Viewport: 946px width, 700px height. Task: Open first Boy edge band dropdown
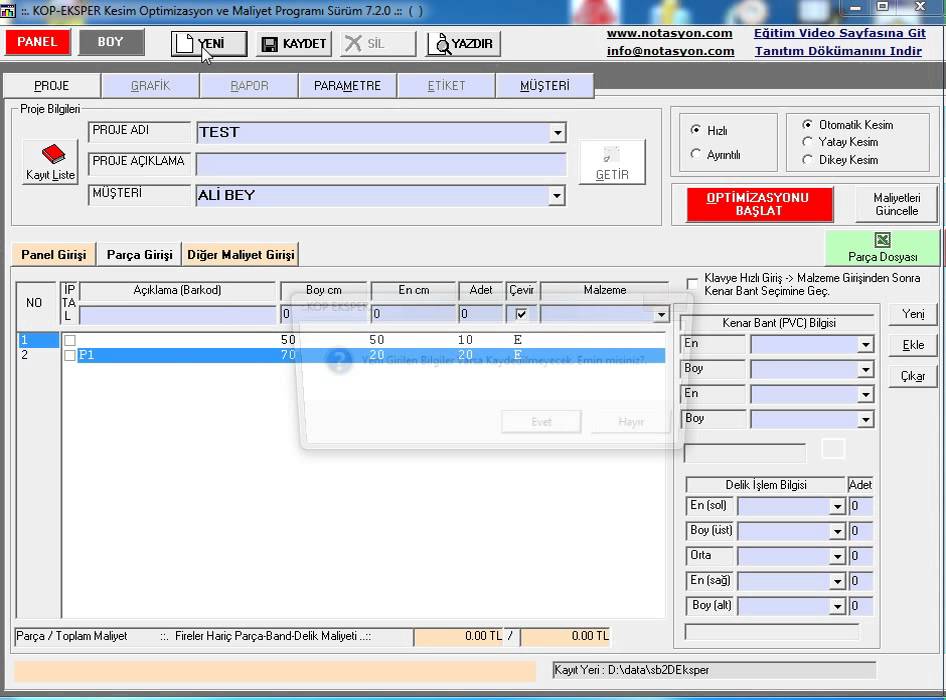coord(865,369)
